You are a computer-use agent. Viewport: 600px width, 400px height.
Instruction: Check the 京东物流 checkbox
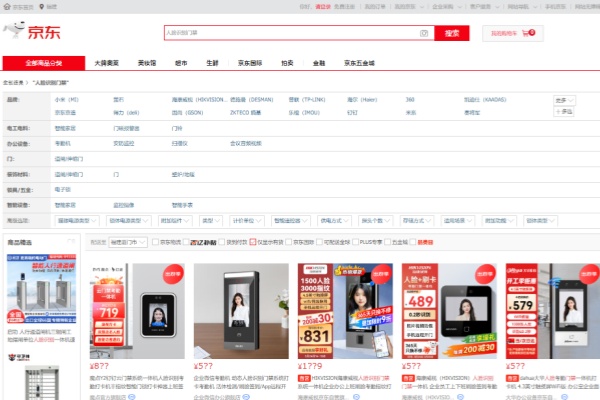point(155,242)
